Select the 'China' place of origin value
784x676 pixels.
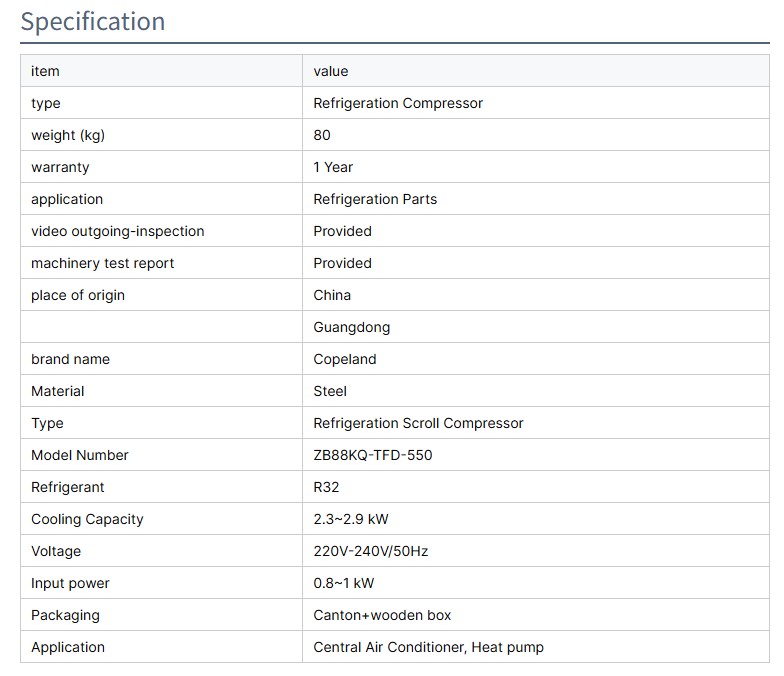coord(332,295)
